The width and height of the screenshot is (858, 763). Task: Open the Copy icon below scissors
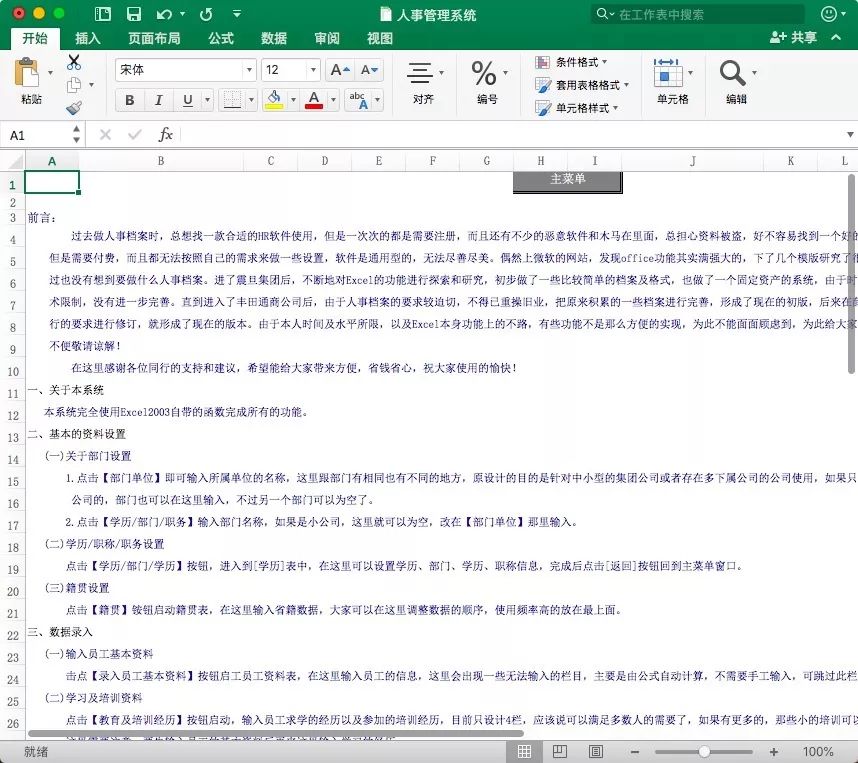74,85
